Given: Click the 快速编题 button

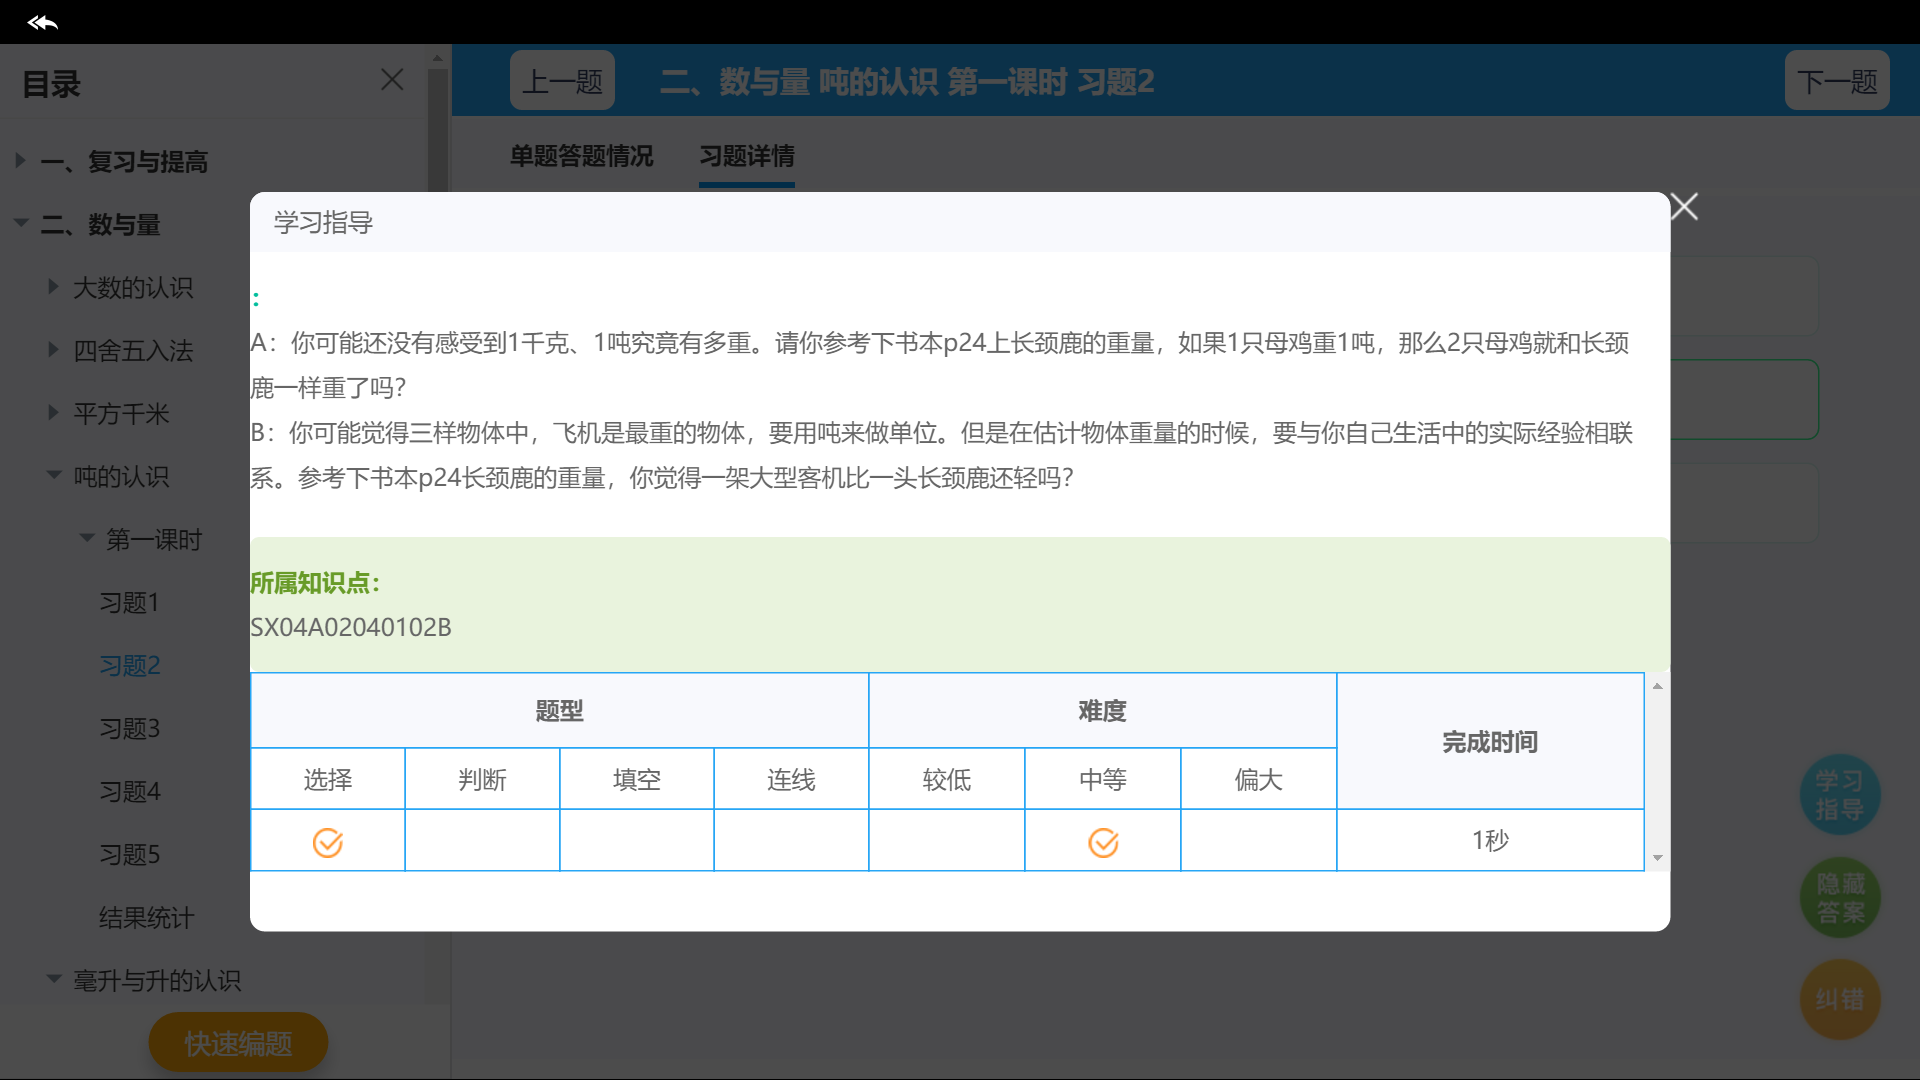Looking at the screenshot, I should pyautogui.click(x=238, y=1043).
